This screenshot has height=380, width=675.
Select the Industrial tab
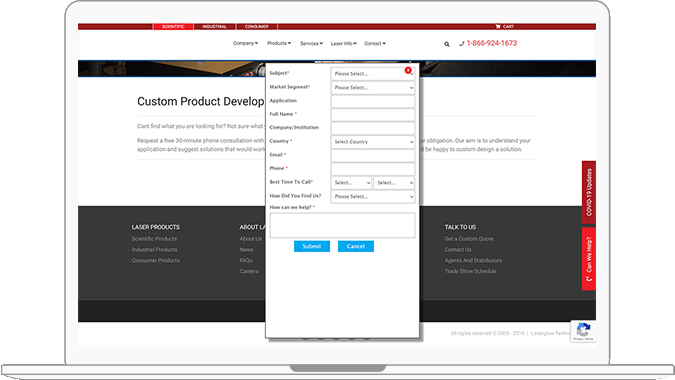click(x=214, y=27)
